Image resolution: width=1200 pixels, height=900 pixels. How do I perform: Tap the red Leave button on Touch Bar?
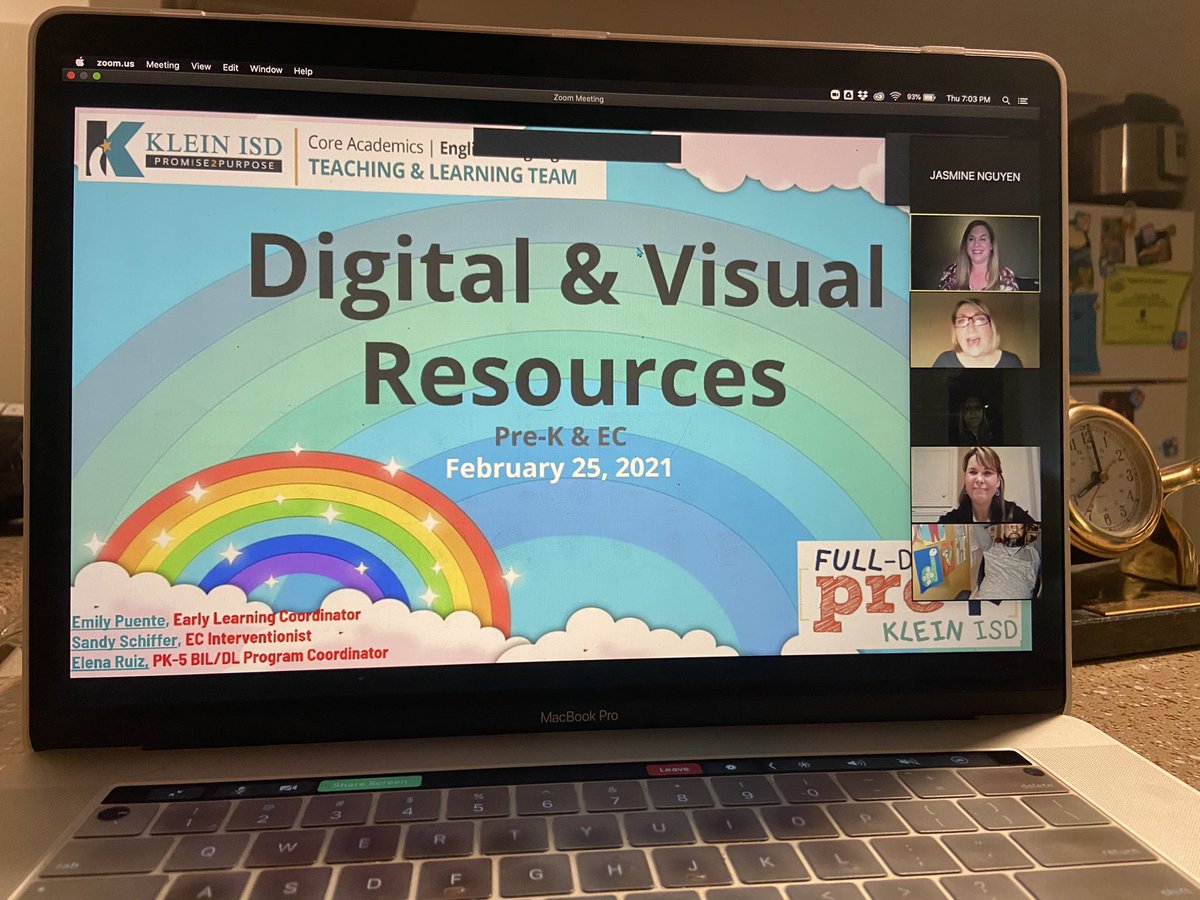click(674, 769)
